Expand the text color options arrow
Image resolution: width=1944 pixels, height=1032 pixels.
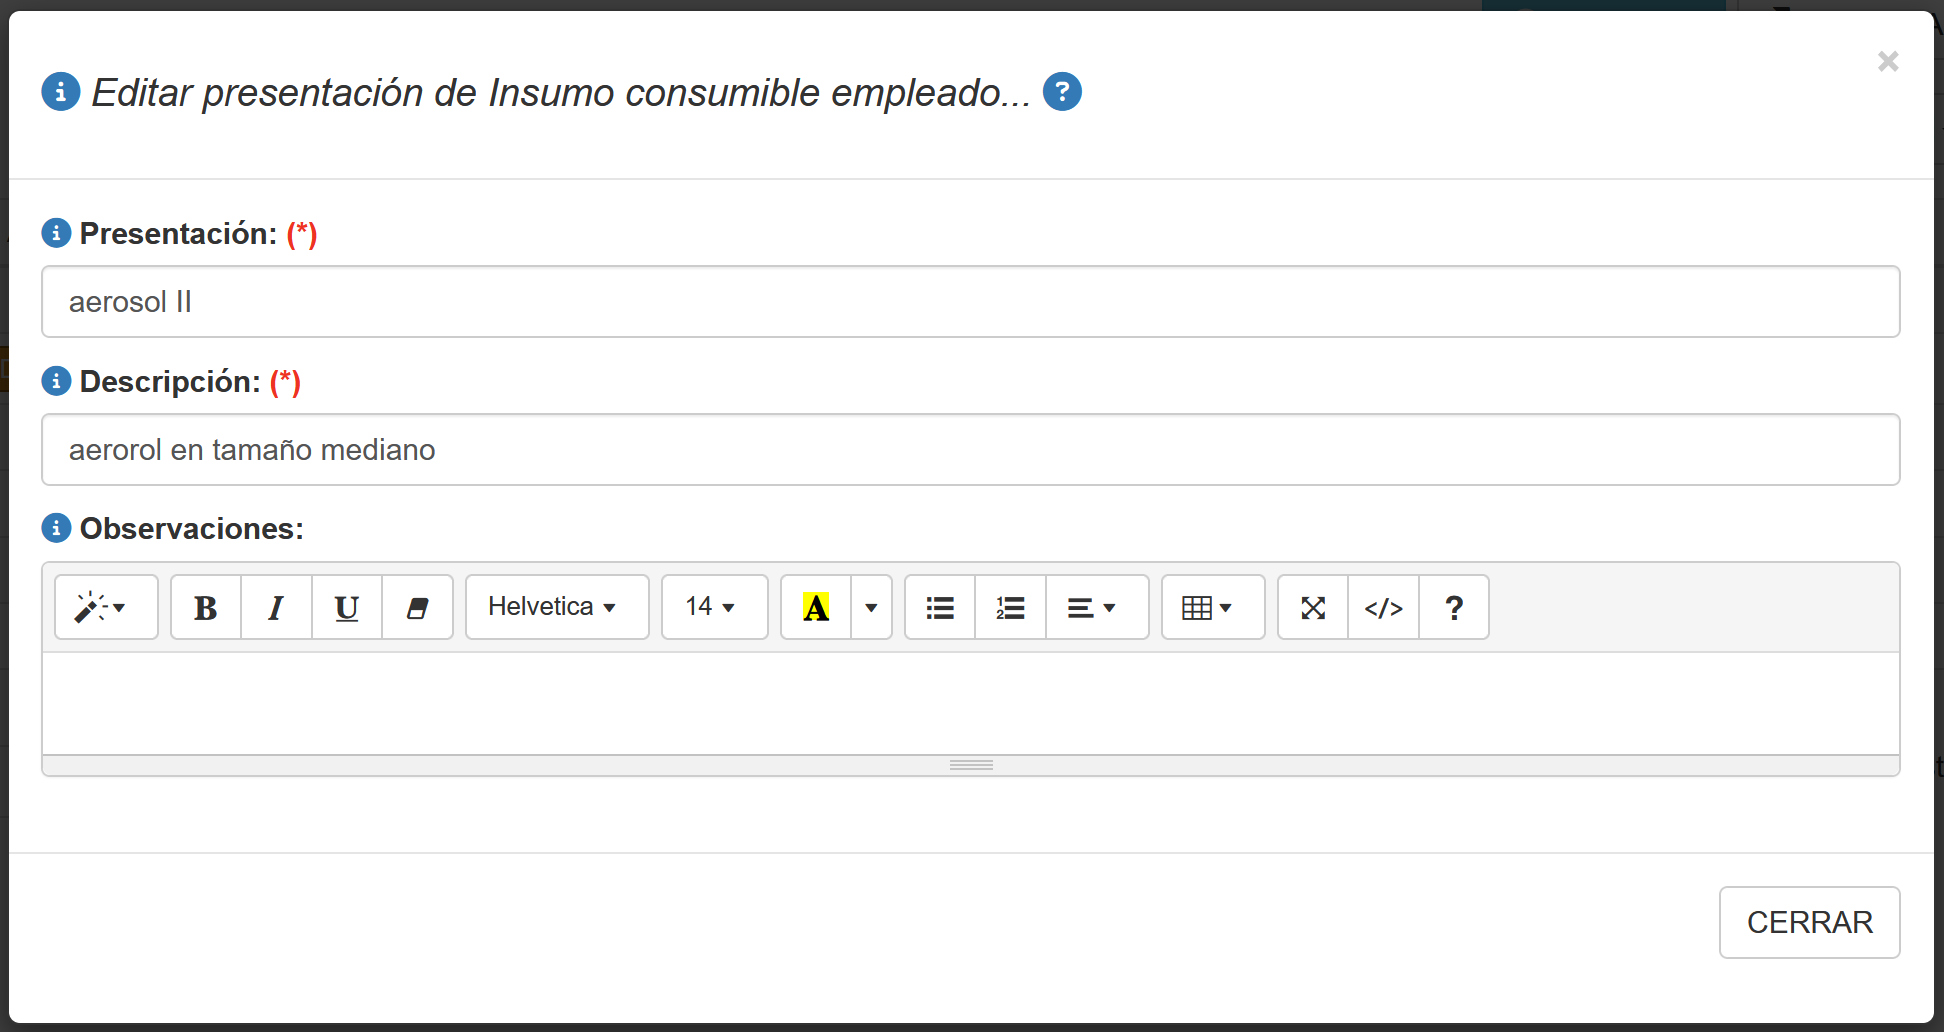[871, 607]
